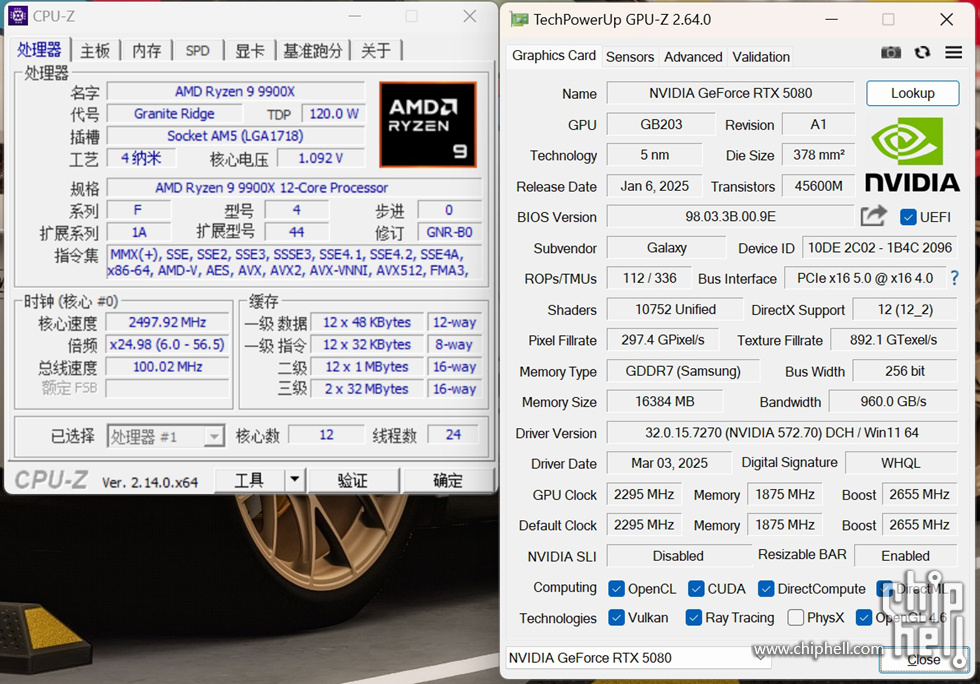Screen dimensions: 980x684
Task: Take a screenshot with the GPU-Z camera icon
Action: (x=891, y=53)
